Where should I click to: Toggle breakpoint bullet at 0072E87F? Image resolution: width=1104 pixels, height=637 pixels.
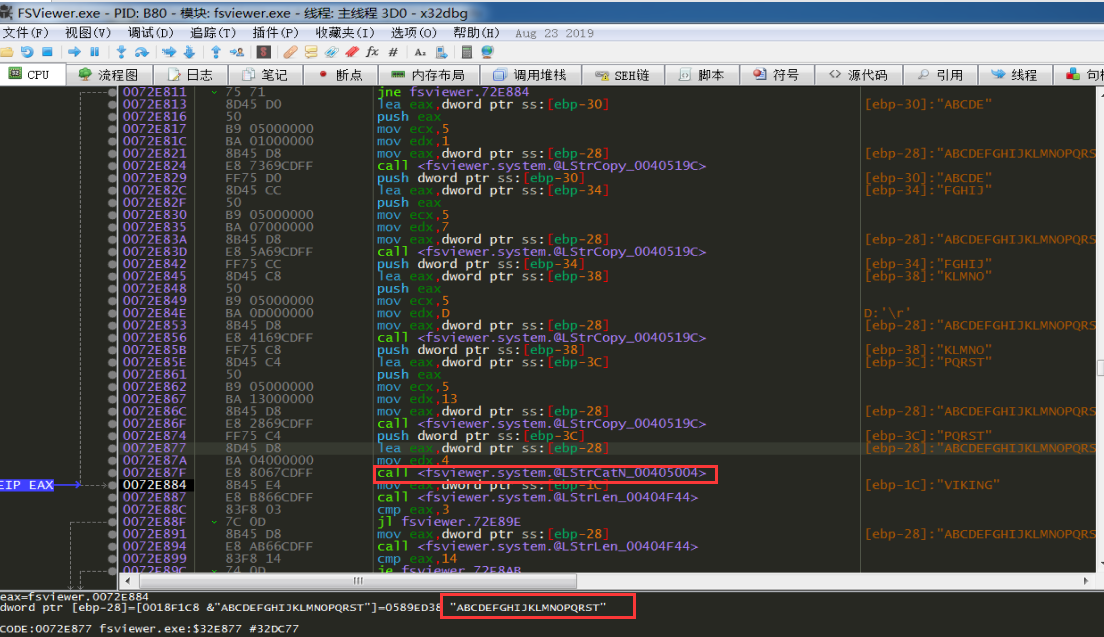click(113, 472)
